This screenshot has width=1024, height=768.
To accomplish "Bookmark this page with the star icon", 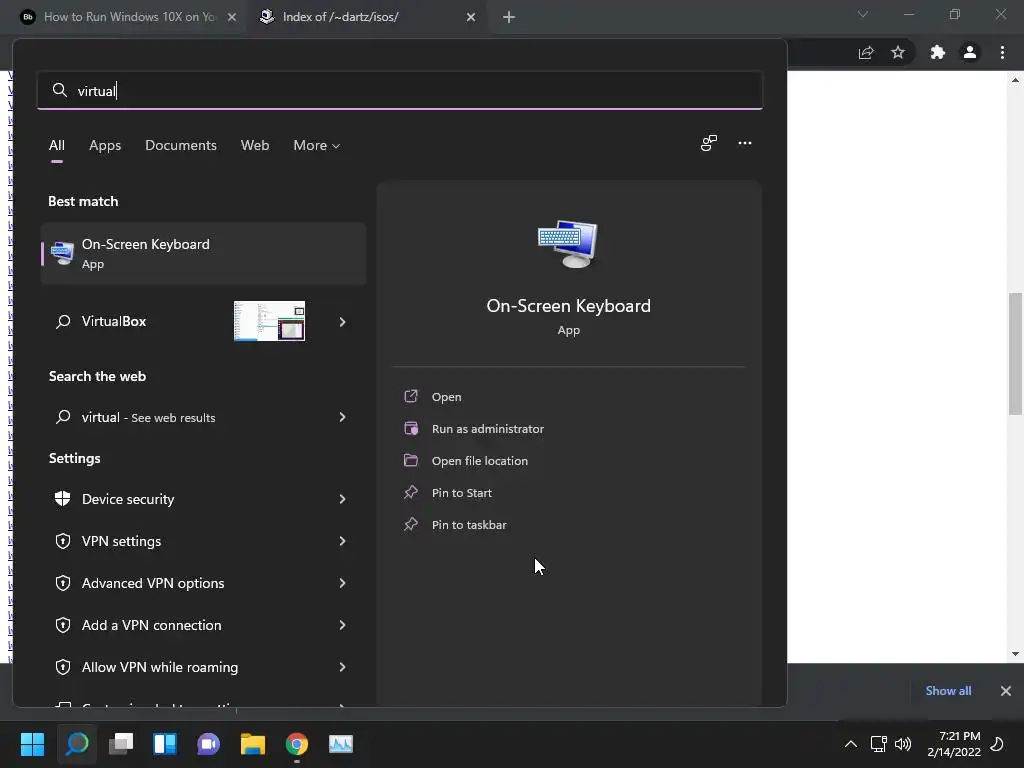I will 898,52.
